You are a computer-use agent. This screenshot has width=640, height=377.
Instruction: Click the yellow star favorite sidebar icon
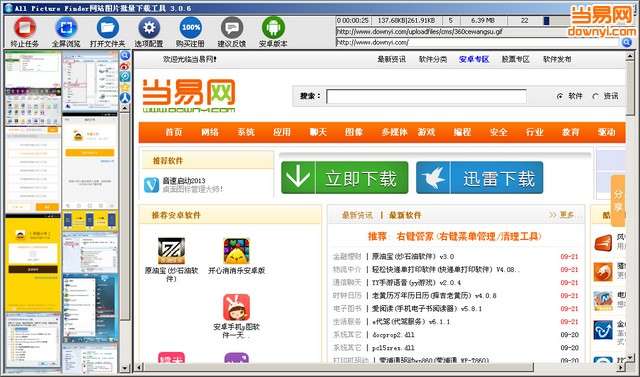tap(125, 87)
